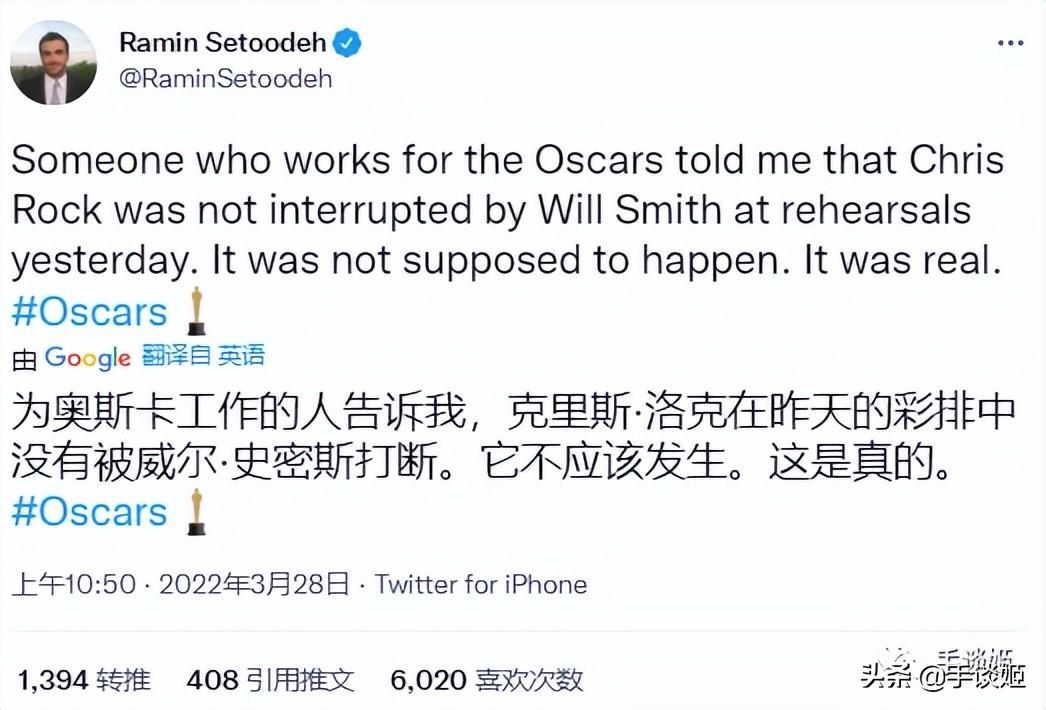Click the Google logo in translation line

[x=87, y=357]
